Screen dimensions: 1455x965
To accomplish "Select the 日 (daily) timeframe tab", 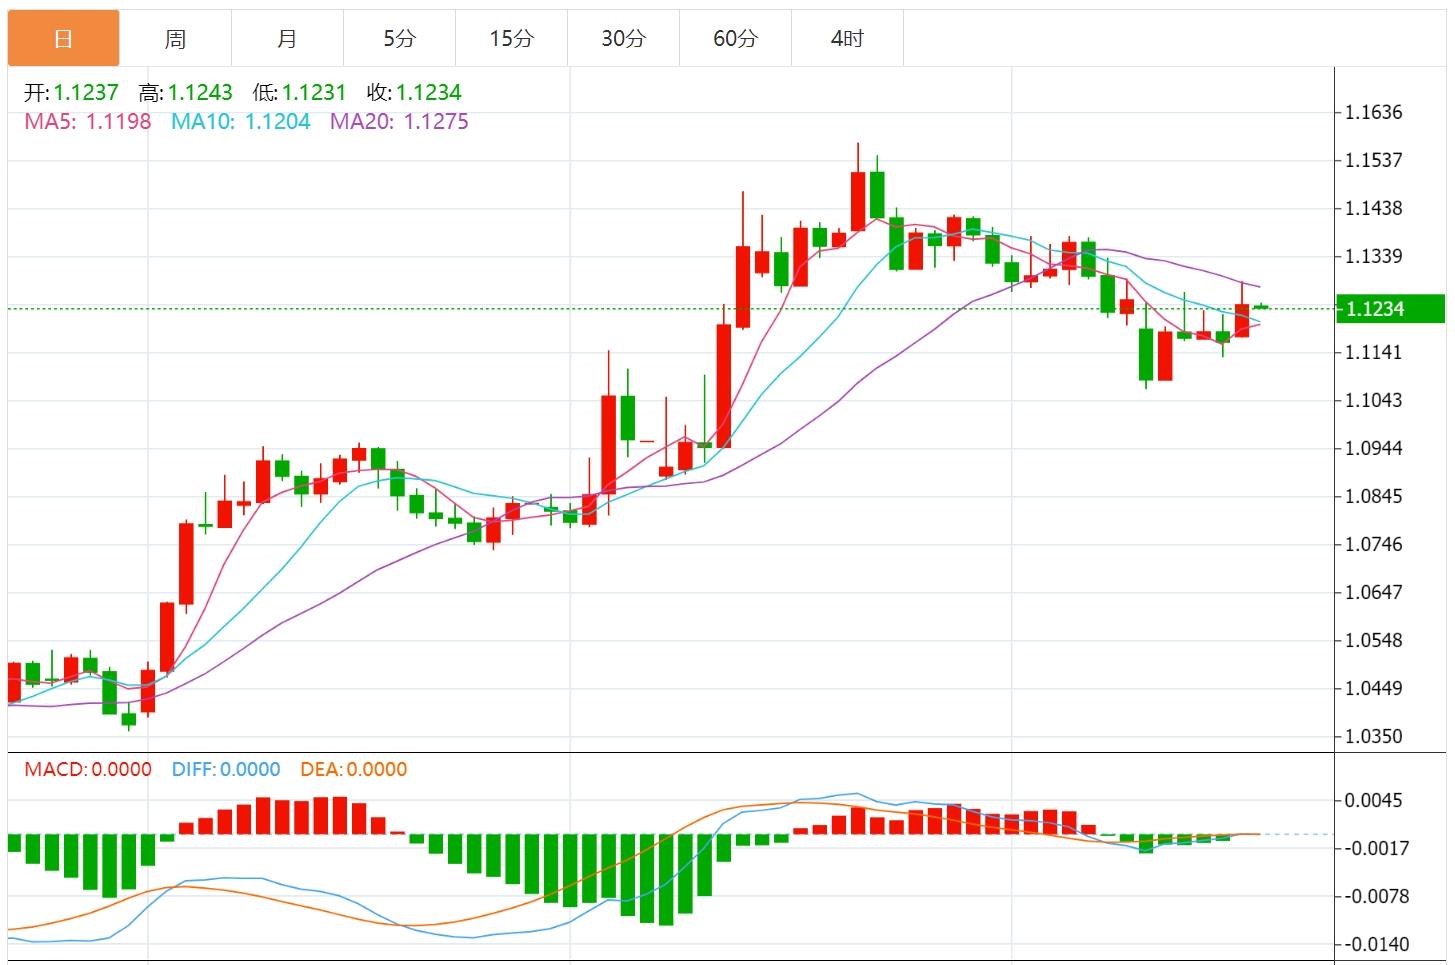I will point(63,39).
